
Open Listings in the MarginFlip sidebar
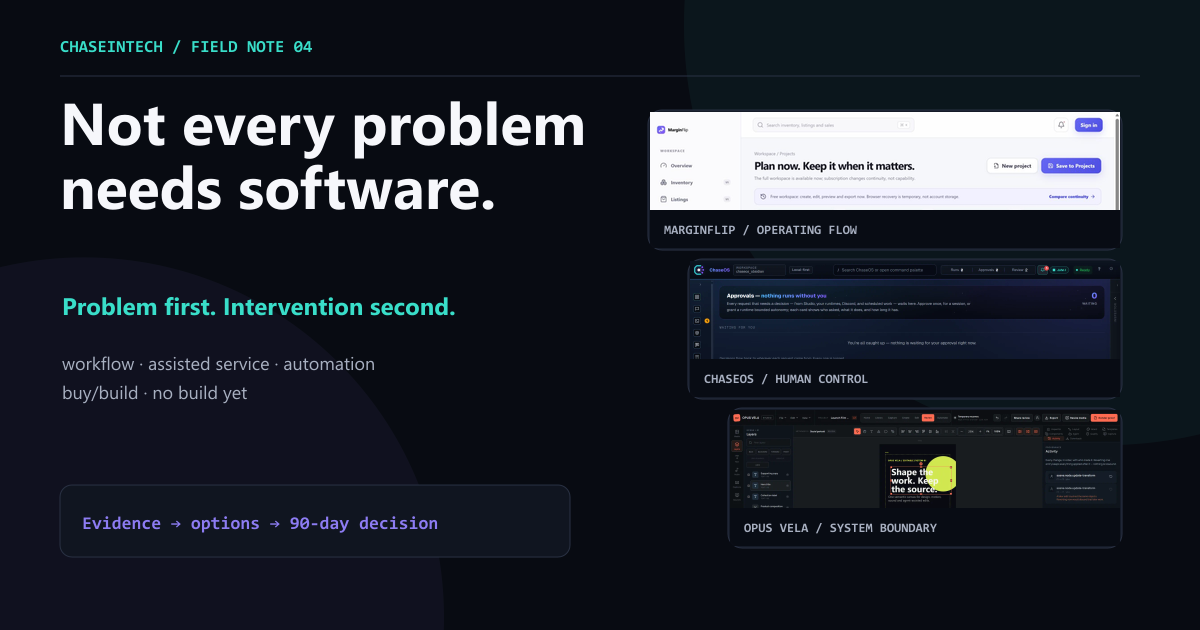pos(679,199)
